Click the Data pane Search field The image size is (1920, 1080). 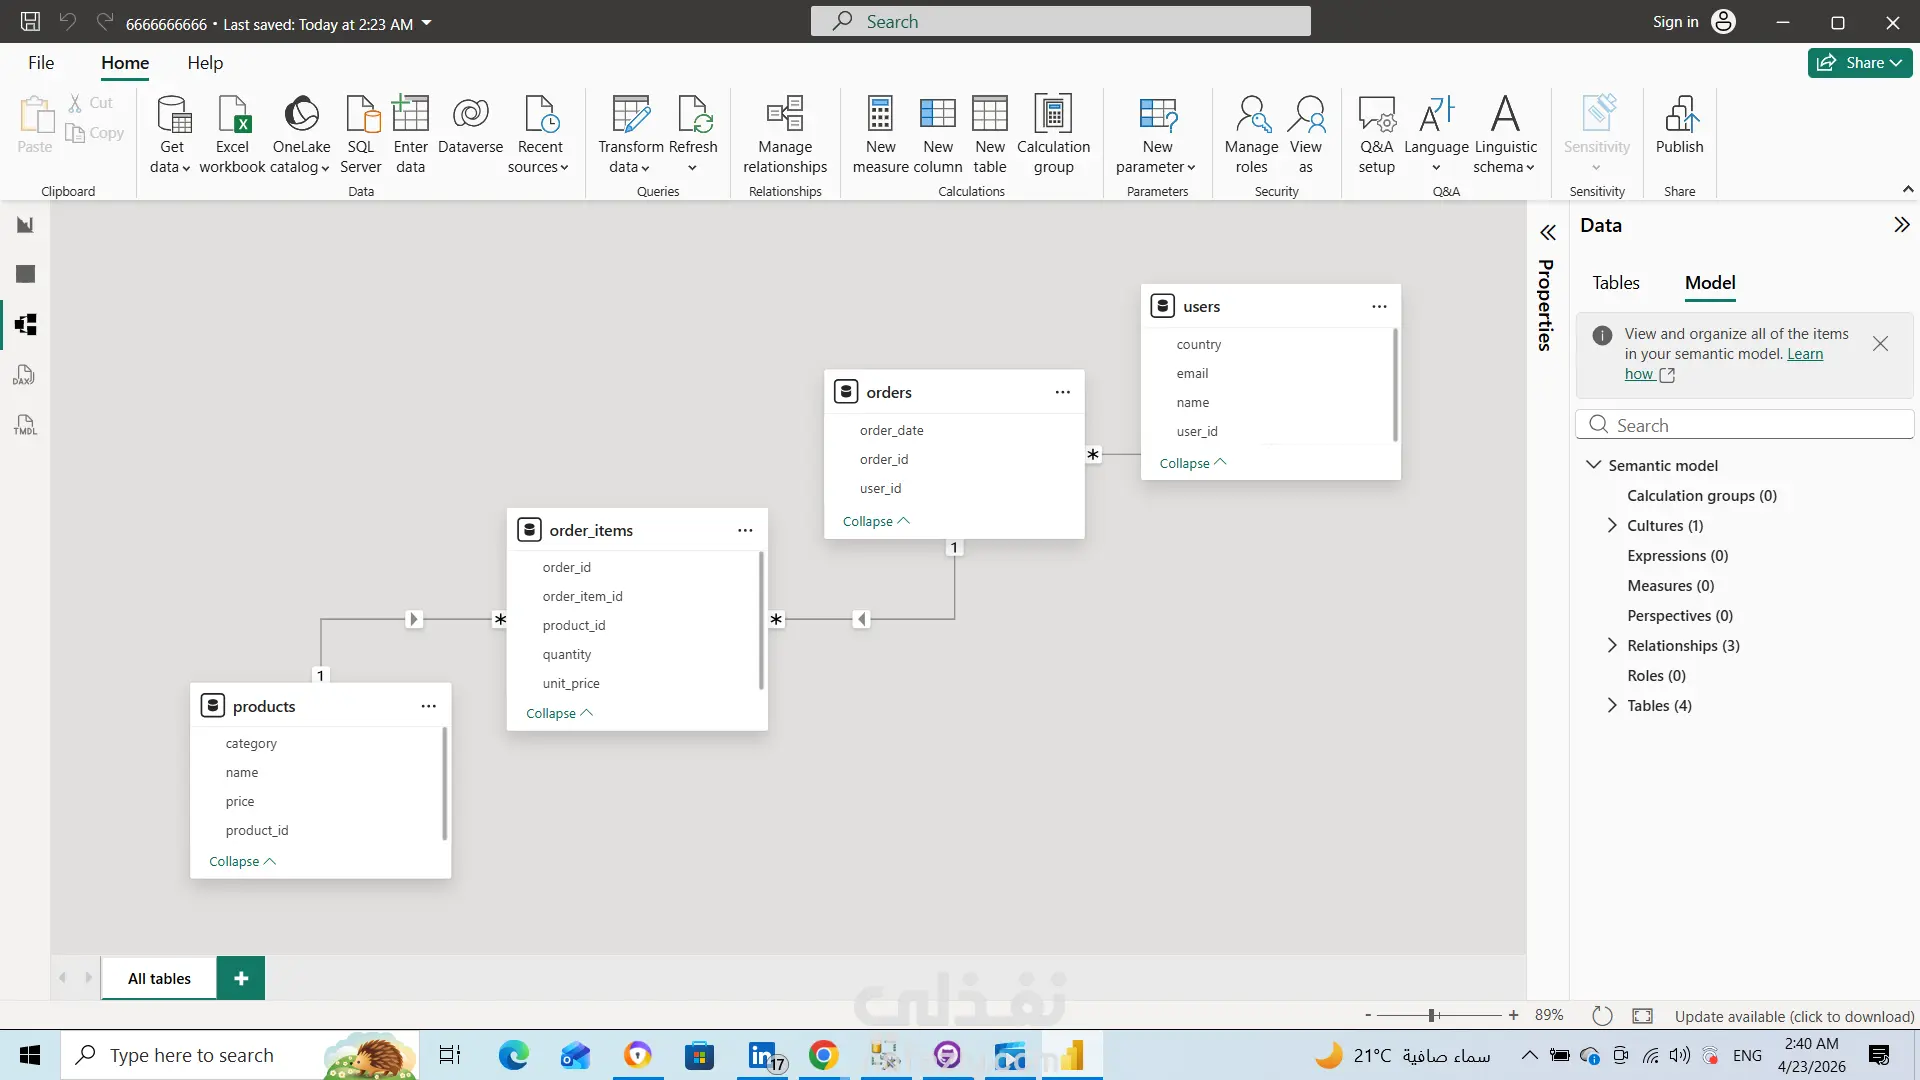click(1744, 425)
